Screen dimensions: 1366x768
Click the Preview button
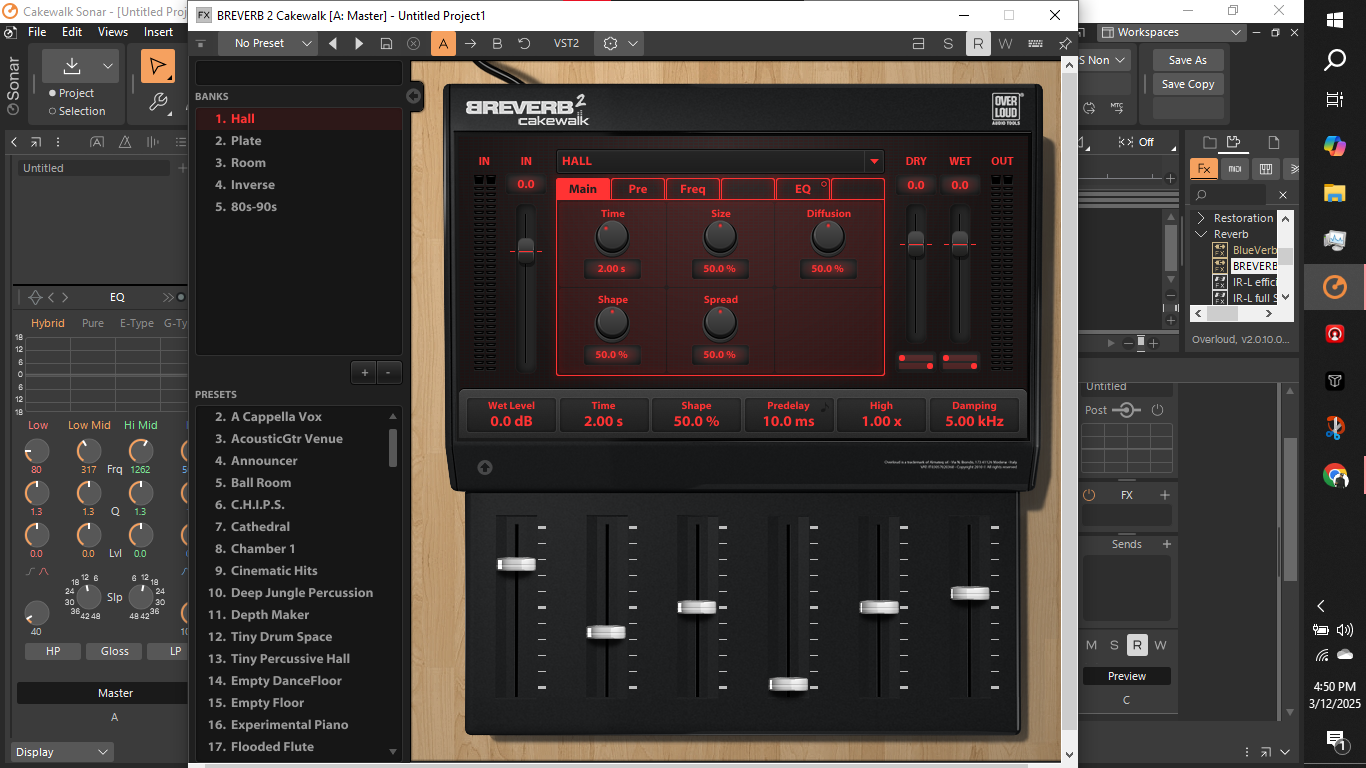[x=1126, y=675]
